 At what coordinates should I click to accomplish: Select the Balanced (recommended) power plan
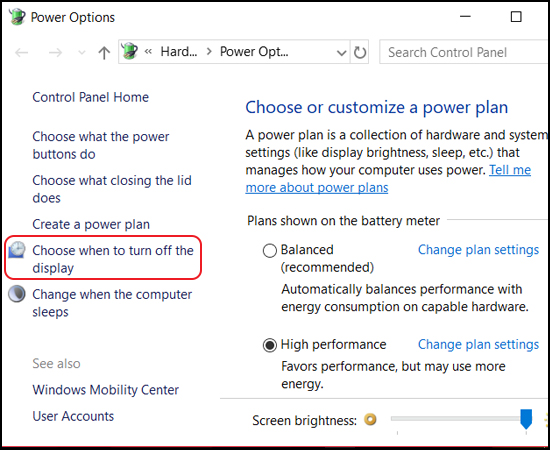[269, 250]
